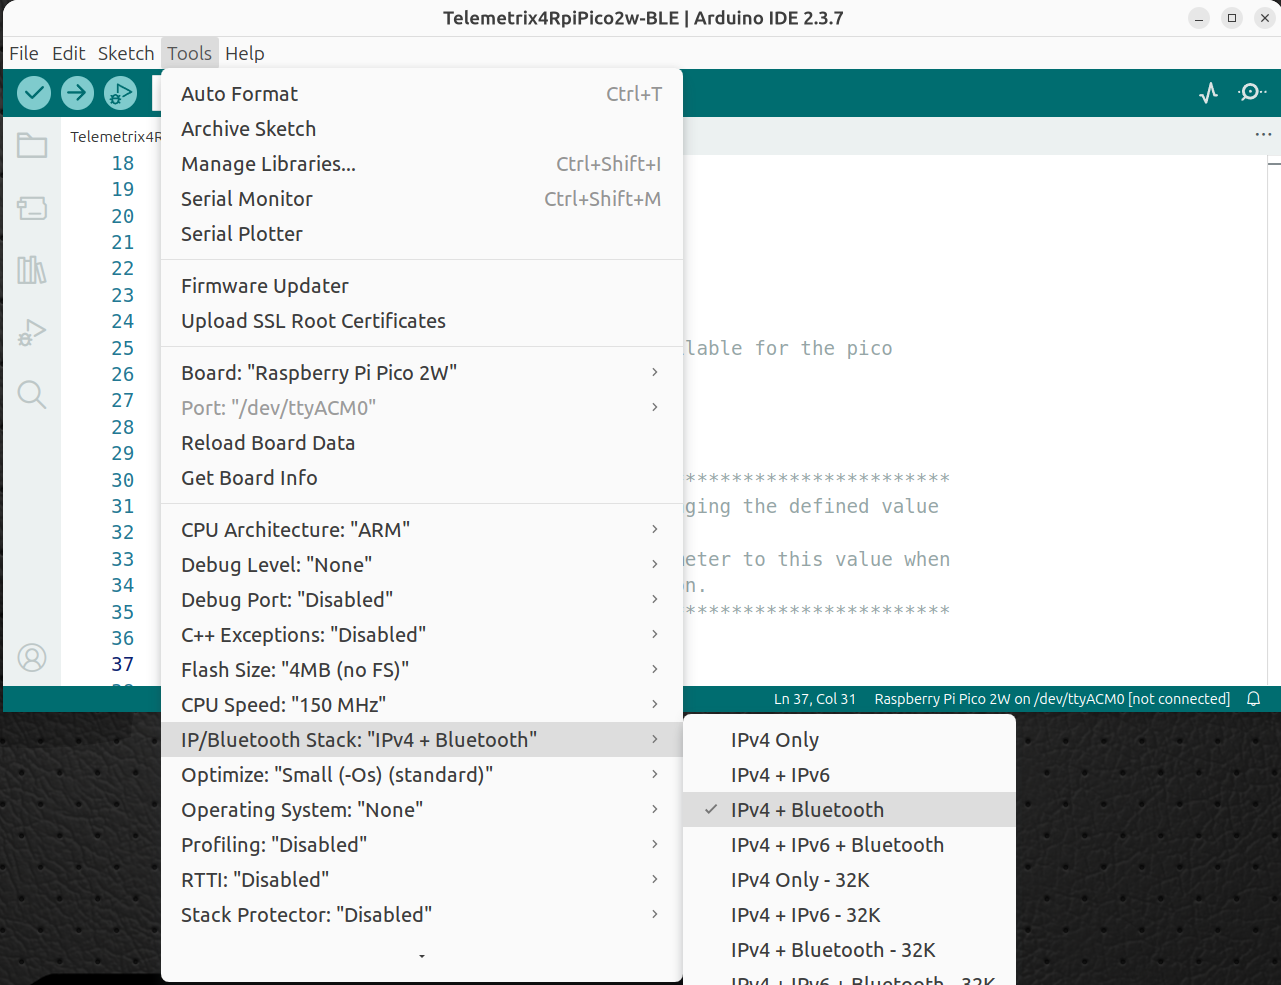Click the Auto Format entry
This screenshot has width=1281, height=985.
[239, 94]
